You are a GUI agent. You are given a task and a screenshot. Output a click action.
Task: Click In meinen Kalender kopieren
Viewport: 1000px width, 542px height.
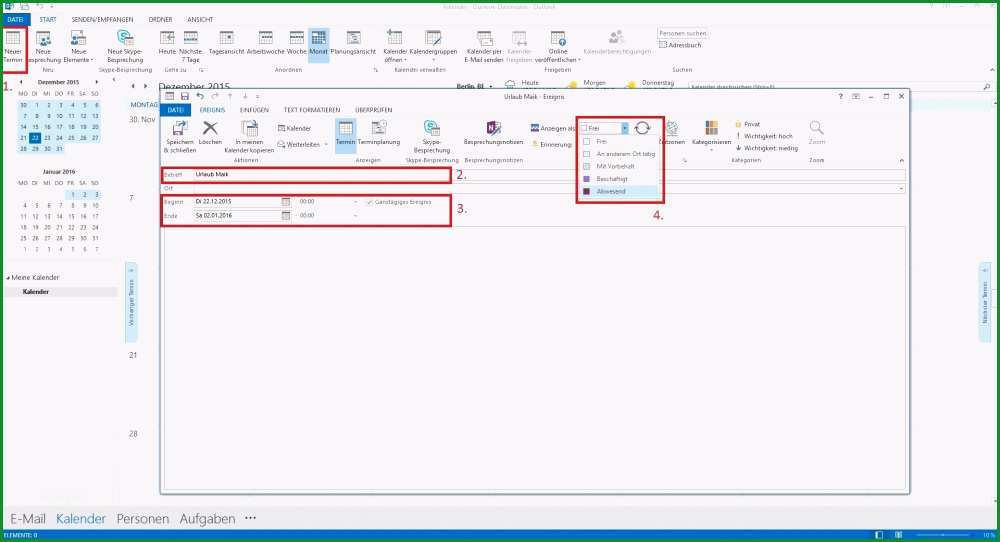tap(249, 136)
